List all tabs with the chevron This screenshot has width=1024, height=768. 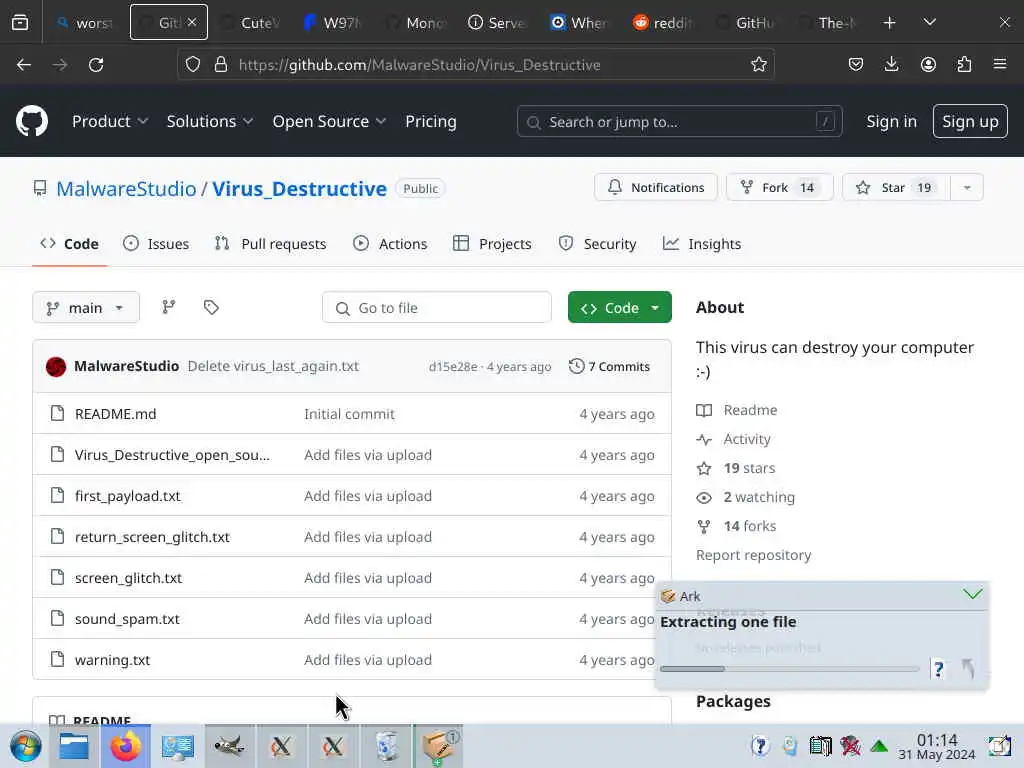click(929, 23)
